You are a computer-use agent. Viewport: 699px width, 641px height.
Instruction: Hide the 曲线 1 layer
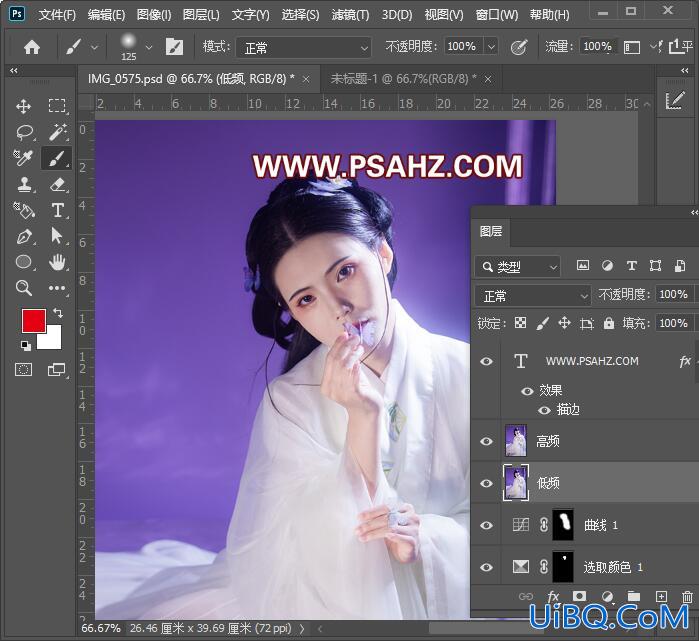[486, 525]
